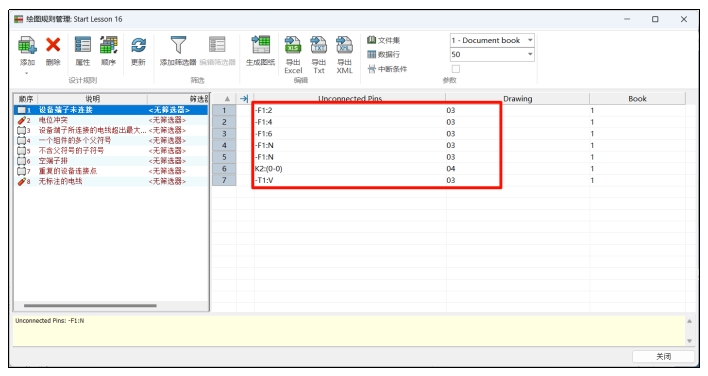Click the message pane scroll-up arrow
Viewport: 708px width, 376px height.
pyautogui.click(x=689, y=321)
